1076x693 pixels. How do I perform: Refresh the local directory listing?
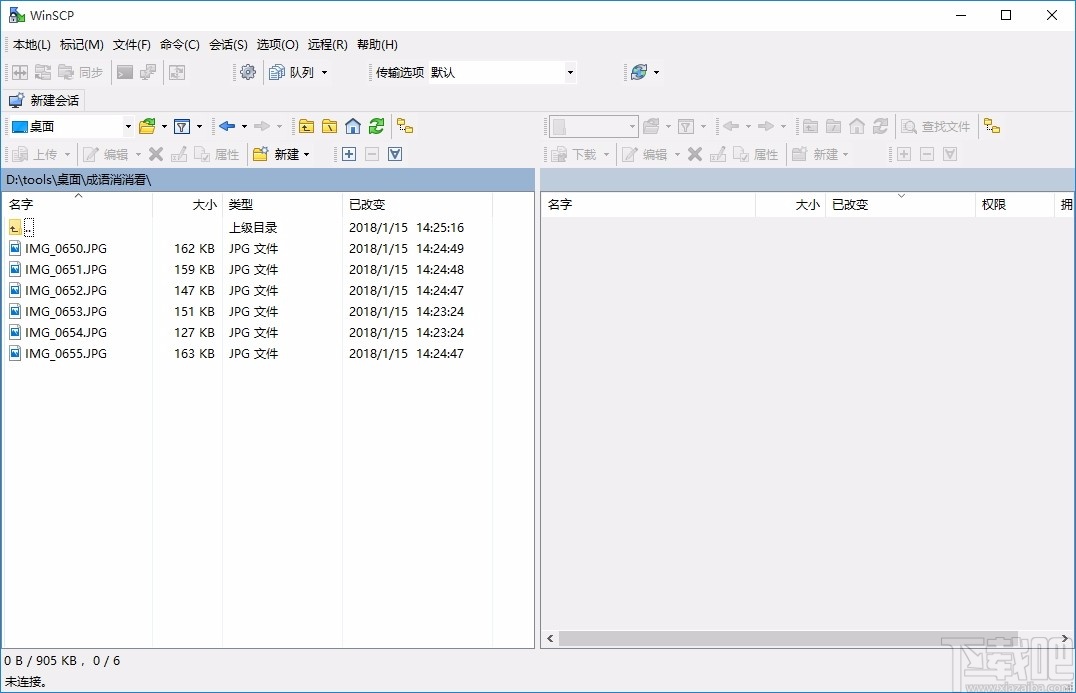[377, 126]
